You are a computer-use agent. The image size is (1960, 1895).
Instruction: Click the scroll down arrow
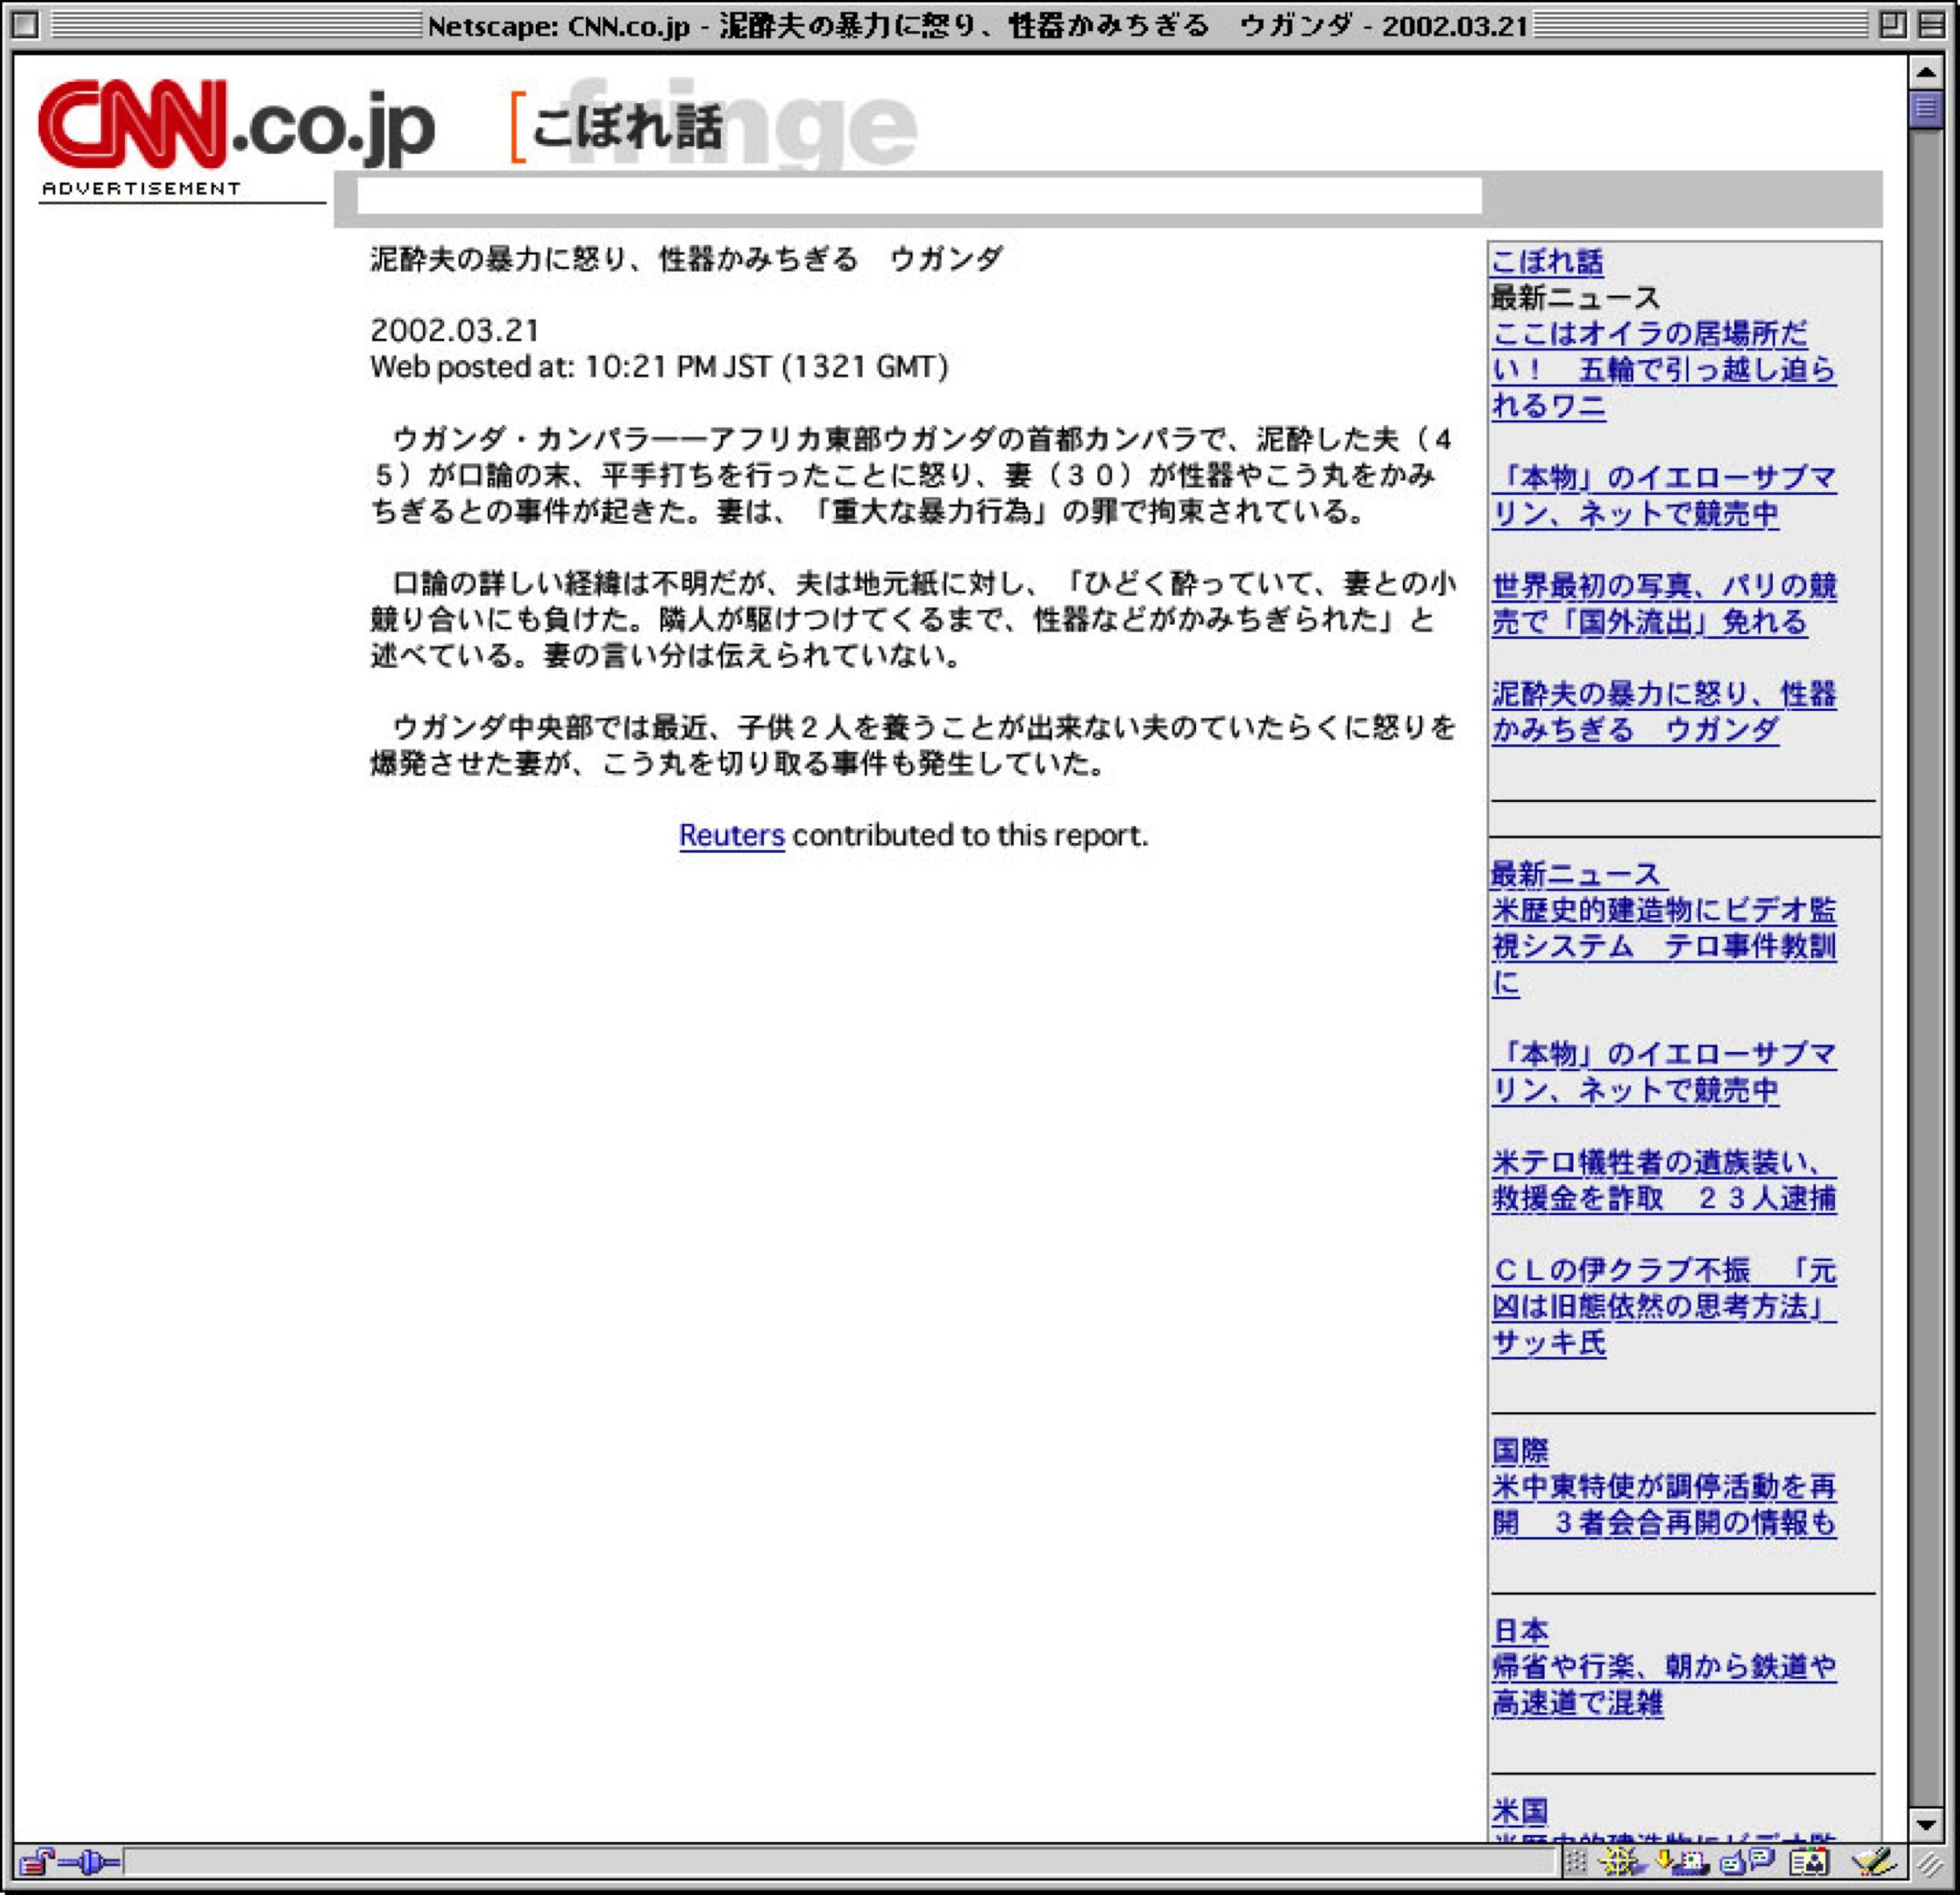tap(1925, 1824)
